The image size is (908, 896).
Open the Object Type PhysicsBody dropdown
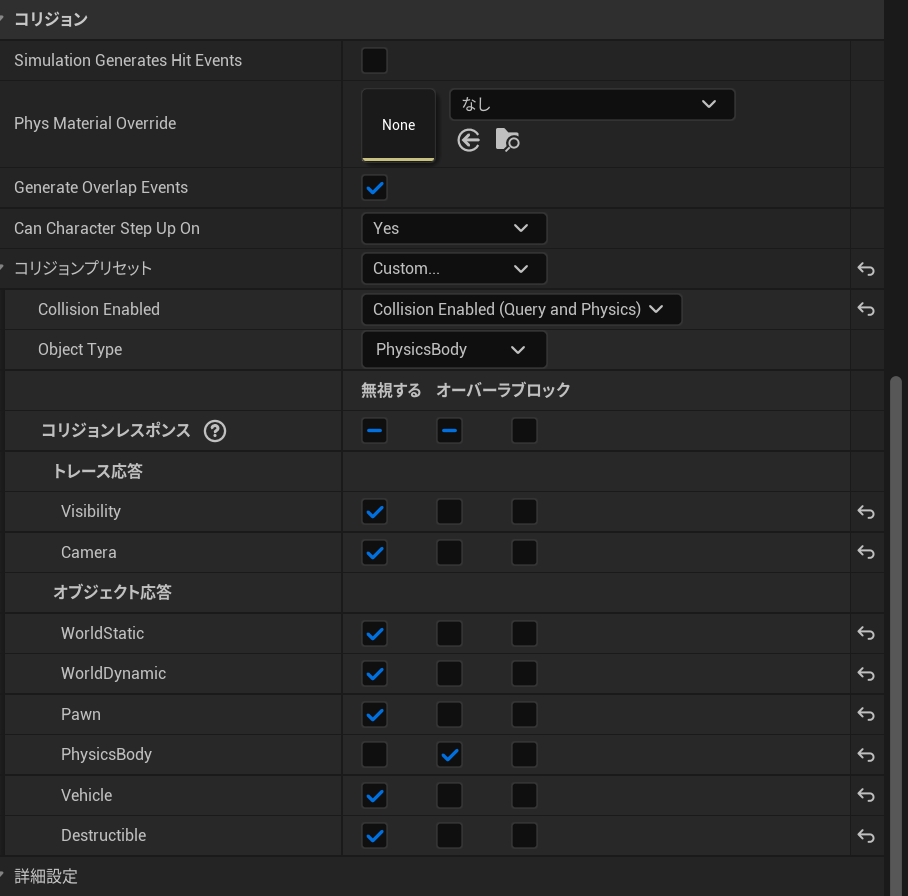coord(453,349)
